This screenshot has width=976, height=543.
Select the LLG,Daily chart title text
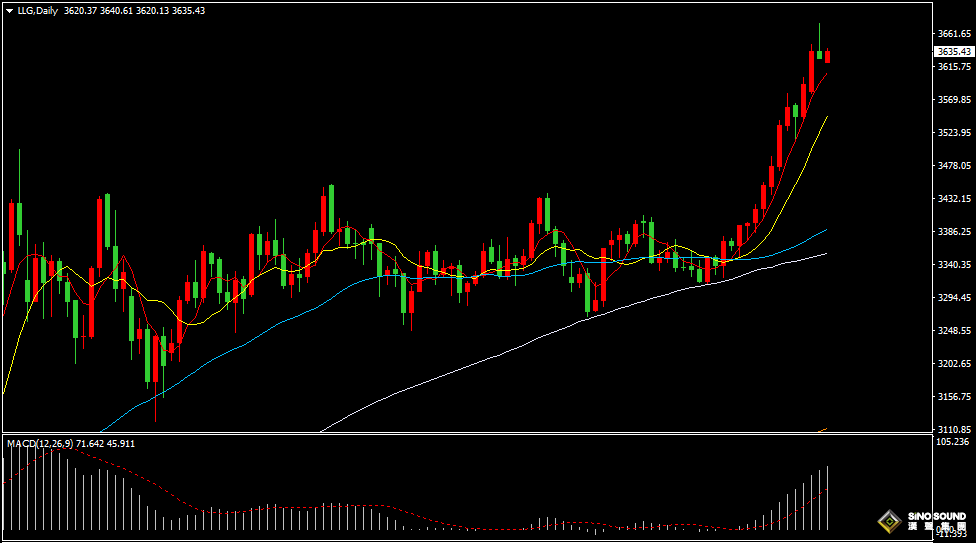coord(37,11)
